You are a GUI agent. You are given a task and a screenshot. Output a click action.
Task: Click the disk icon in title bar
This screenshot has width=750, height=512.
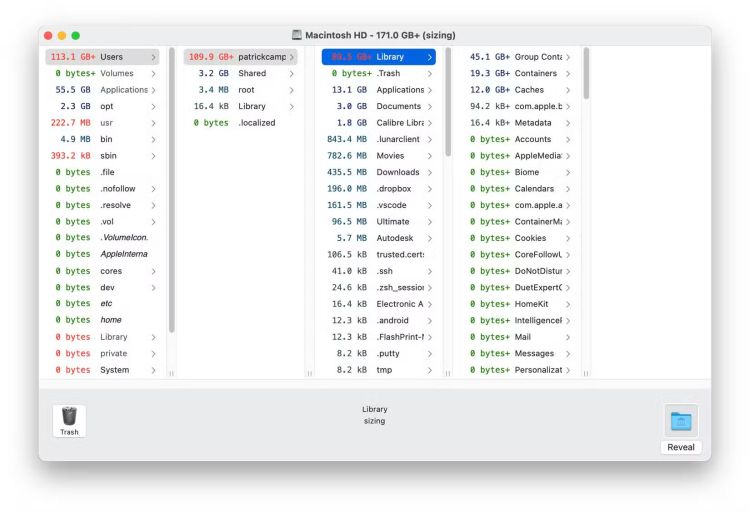(x=297, y=35)
